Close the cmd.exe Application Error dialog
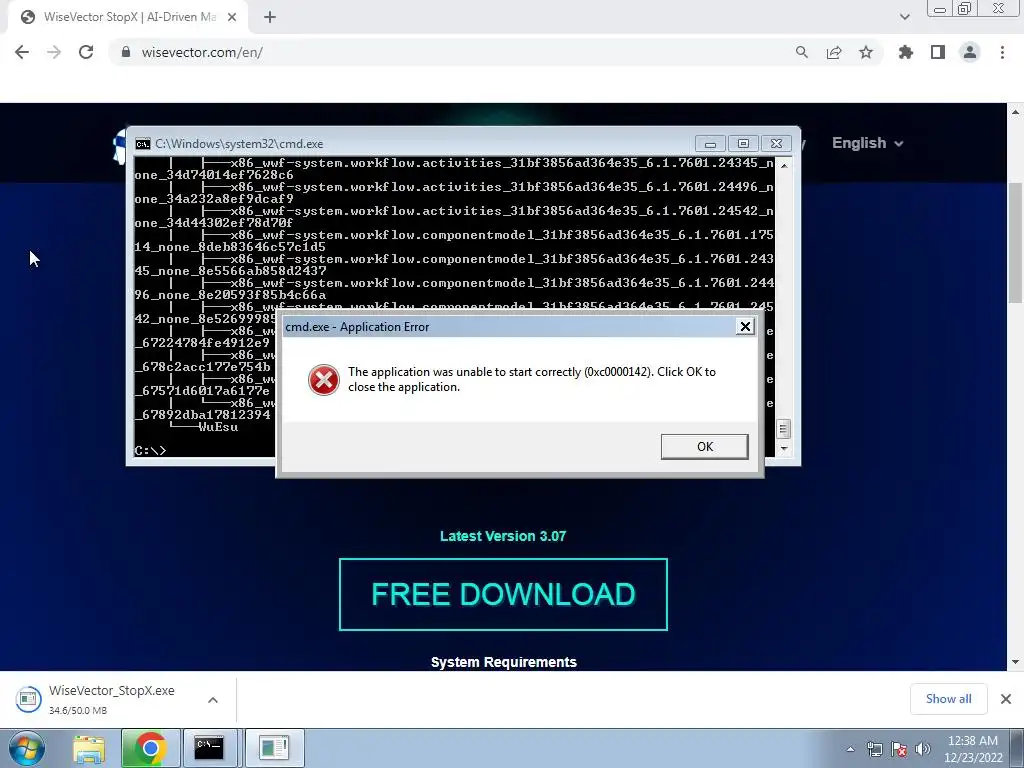The width and height of the screenshot is (1024, 768). coord(744,327)
